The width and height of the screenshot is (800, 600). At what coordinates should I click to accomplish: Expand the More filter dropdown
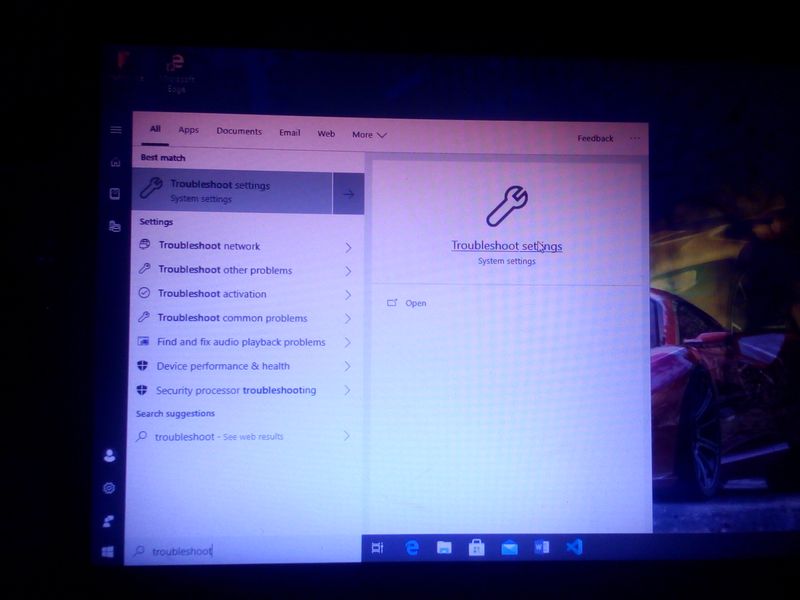(x=369, y=134)
